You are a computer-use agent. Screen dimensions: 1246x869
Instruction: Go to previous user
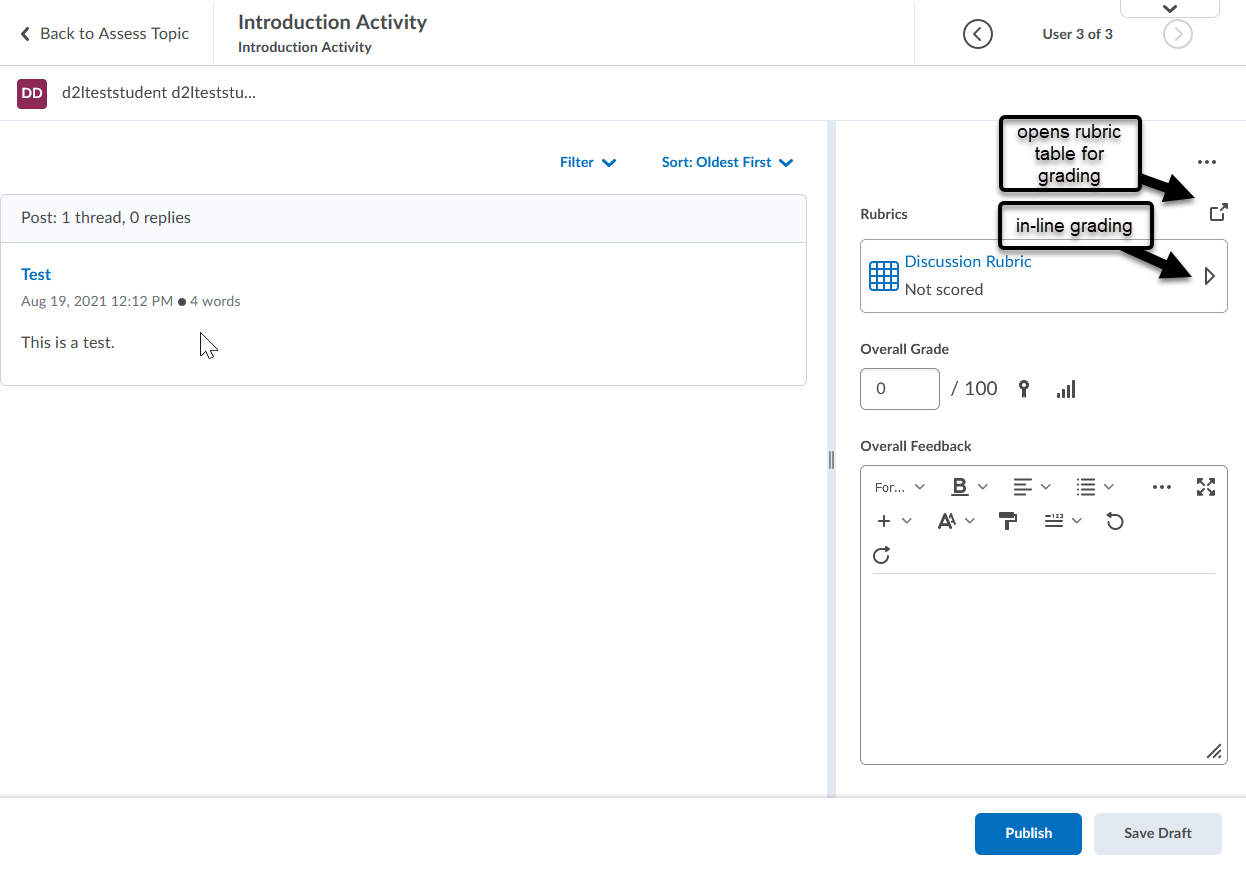[977, 34]
